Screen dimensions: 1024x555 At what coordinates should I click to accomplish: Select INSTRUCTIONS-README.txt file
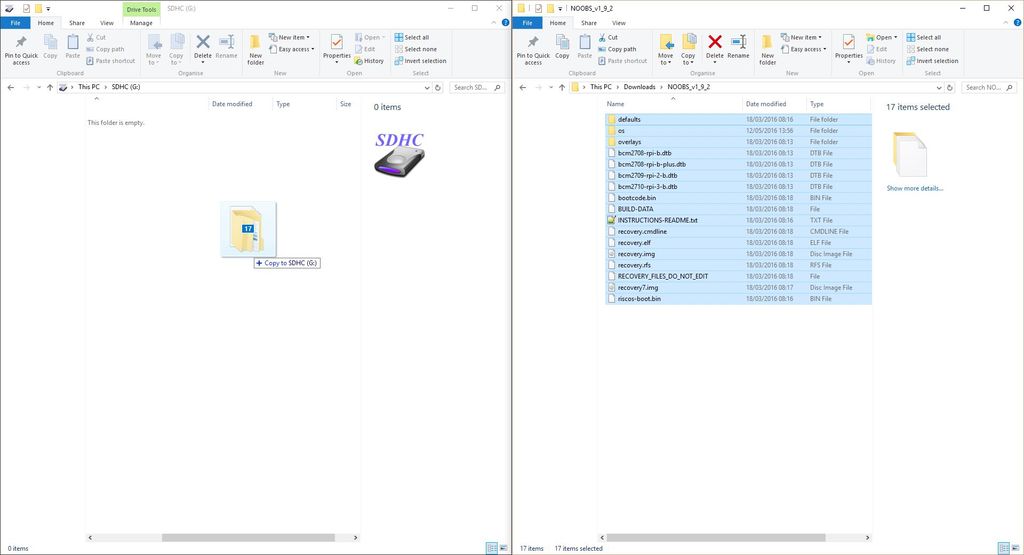[739, 220]
